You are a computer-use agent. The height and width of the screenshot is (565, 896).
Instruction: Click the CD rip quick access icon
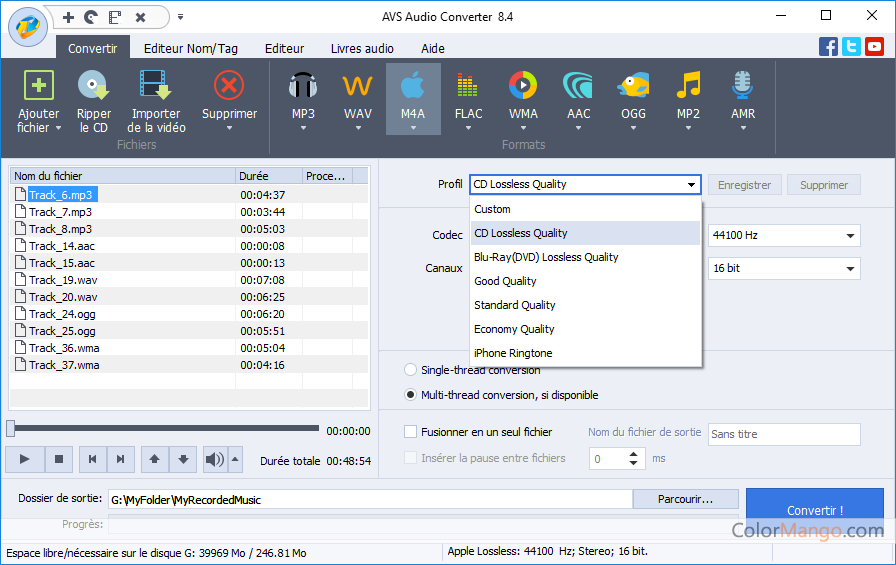coord(91,17)
